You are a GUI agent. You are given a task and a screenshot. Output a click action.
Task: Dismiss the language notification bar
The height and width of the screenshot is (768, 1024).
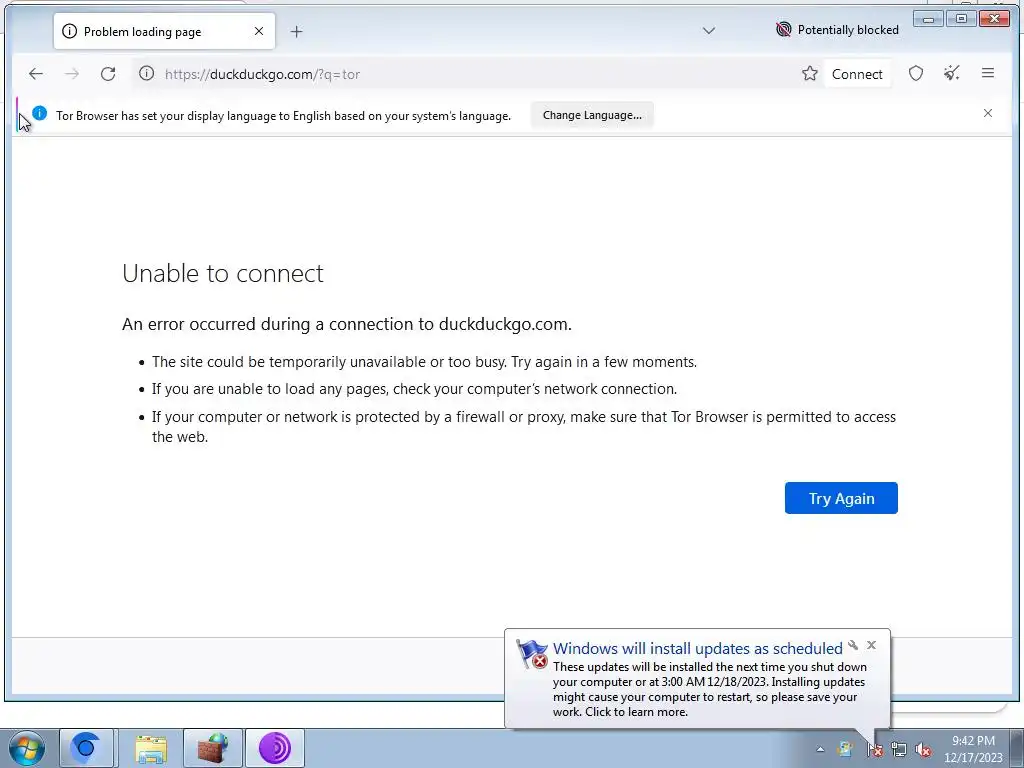(988, 114)
